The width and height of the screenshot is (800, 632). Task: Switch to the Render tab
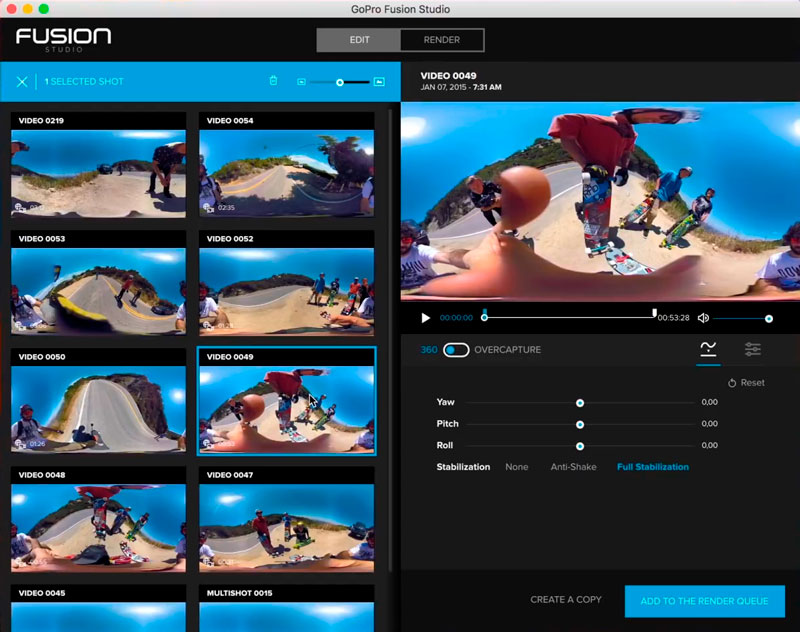tap(442, 40)
